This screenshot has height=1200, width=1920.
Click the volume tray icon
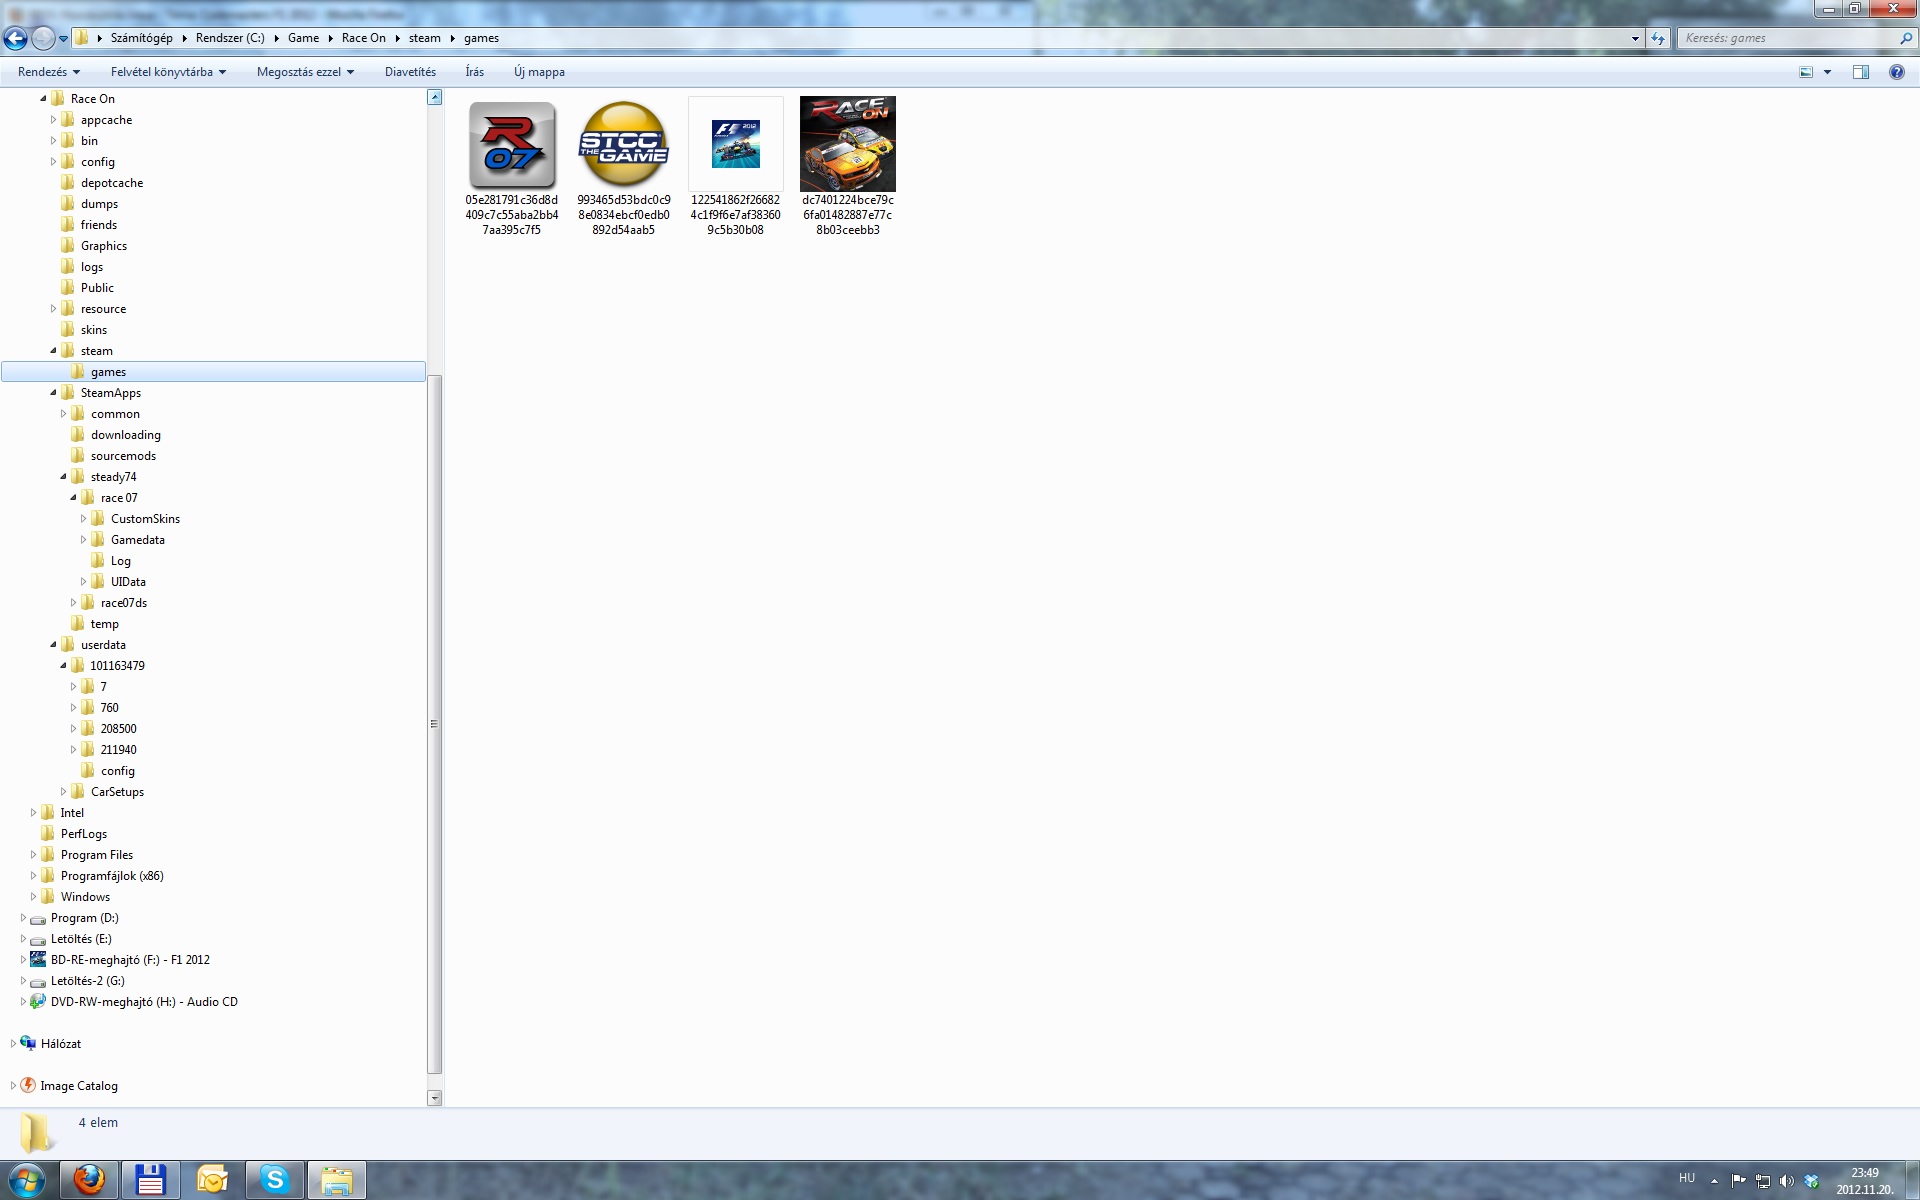click(1787, 1181)
